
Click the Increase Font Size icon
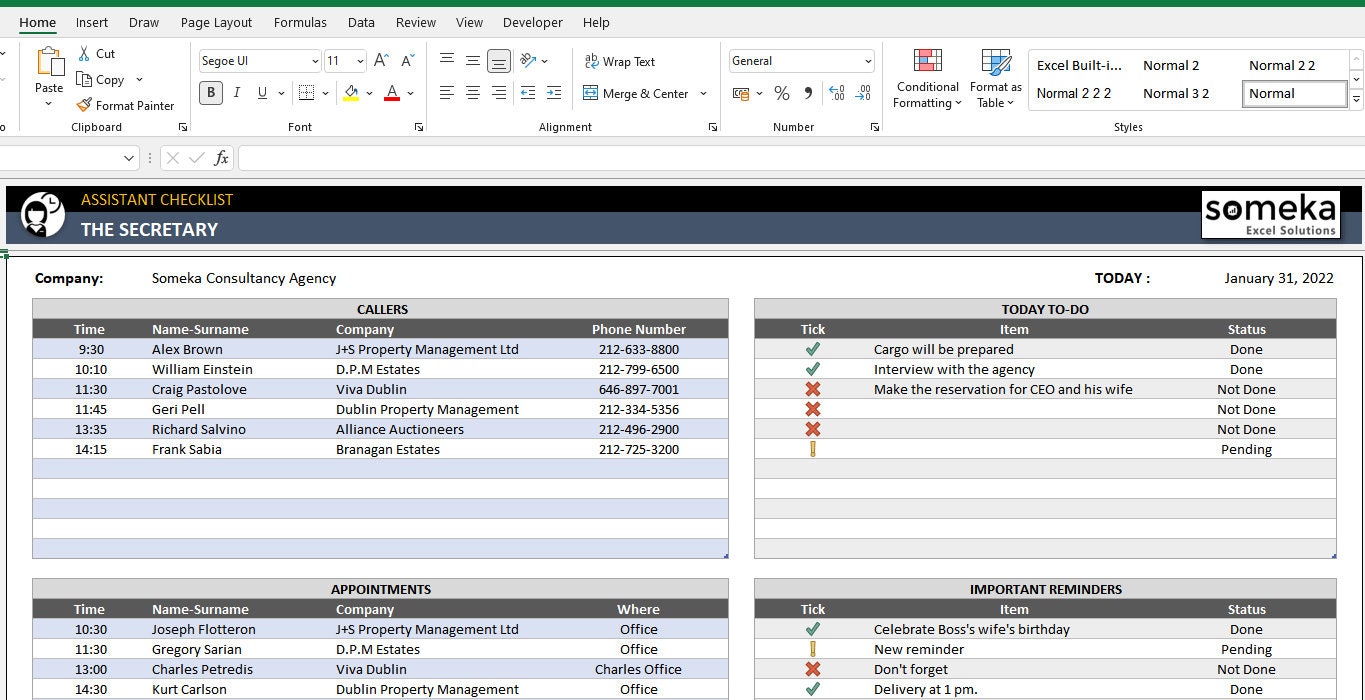pyautogui.click(x=381, y=61)
